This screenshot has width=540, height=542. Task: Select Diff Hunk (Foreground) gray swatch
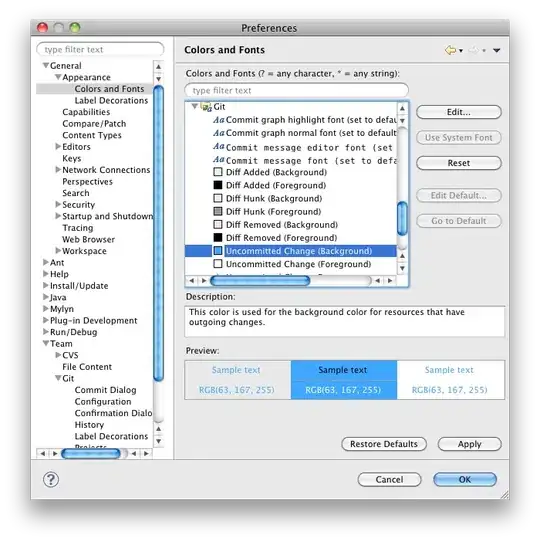[x=218, y=211]
